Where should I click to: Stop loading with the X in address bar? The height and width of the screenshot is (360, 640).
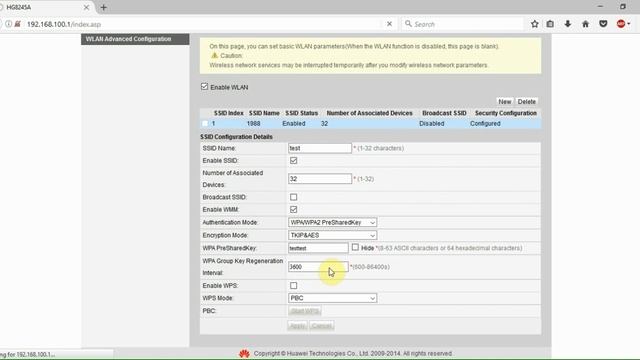389,24
